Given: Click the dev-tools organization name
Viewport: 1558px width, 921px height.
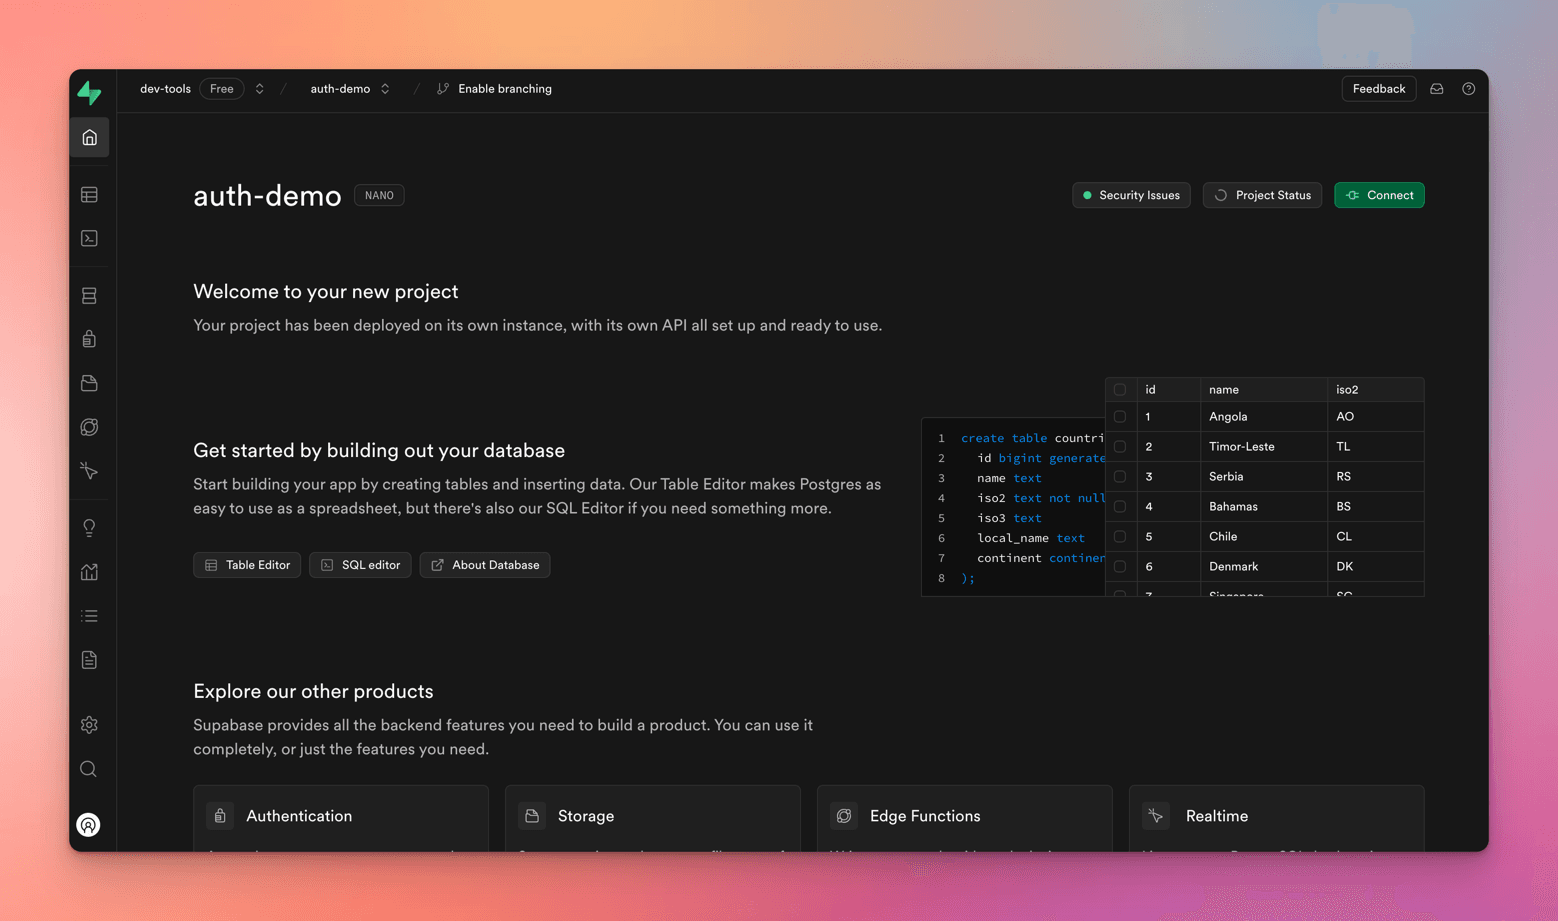Looking at the screenshot, I should coord(165,89).
